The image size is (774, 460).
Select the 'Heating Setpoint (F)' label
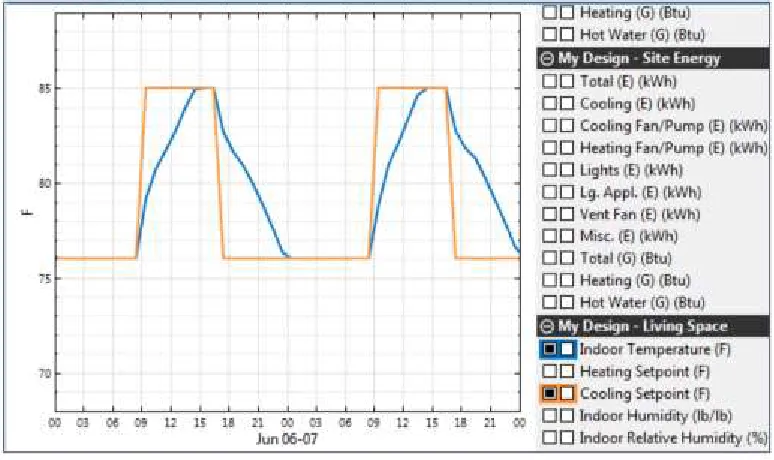(x=645, y=372)
